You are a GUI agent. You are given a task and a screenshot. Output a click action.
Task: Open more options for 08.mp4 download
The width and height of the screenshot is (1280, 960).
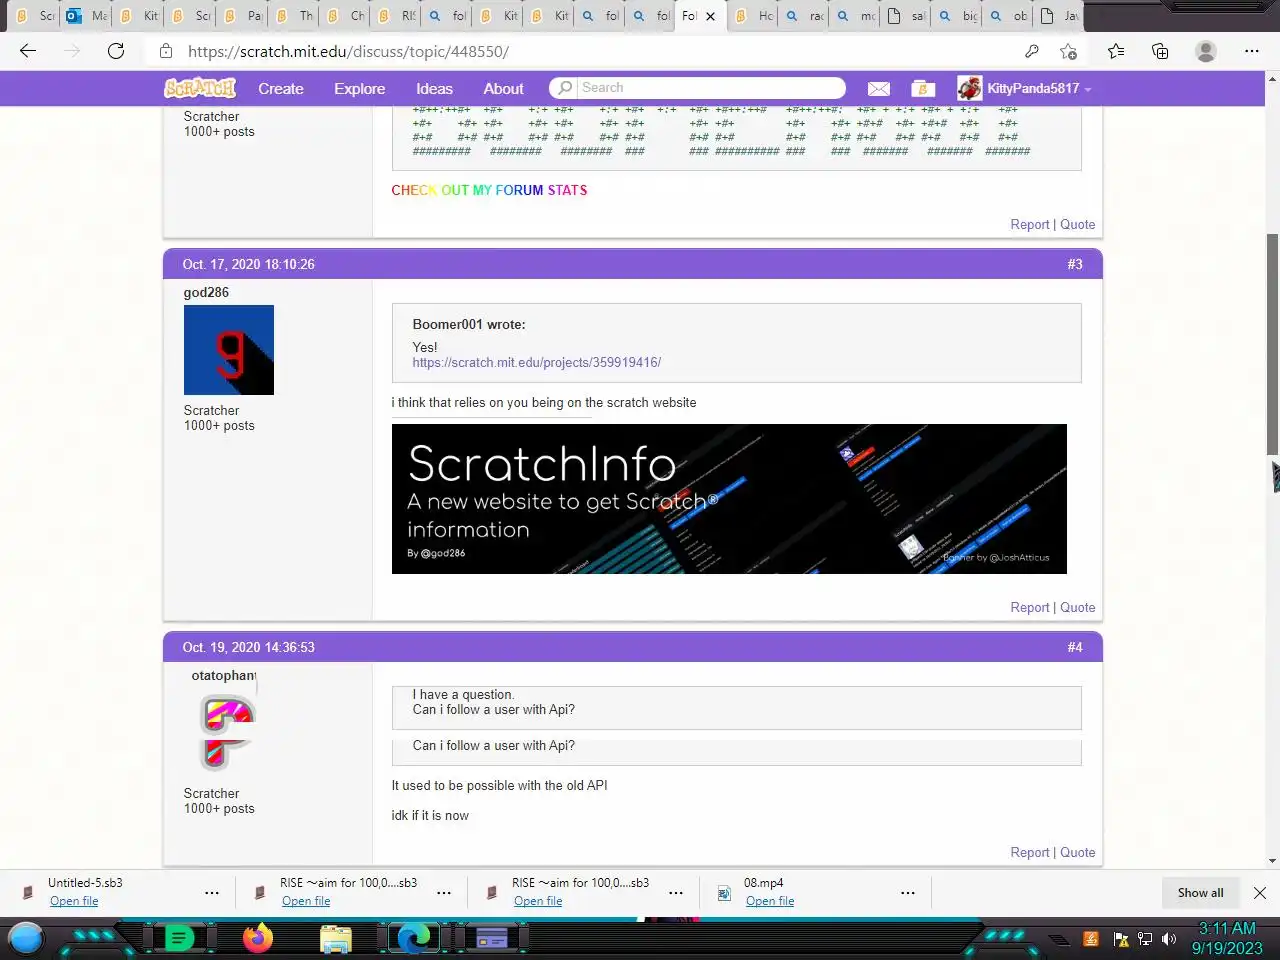click(x=908, y=892)
